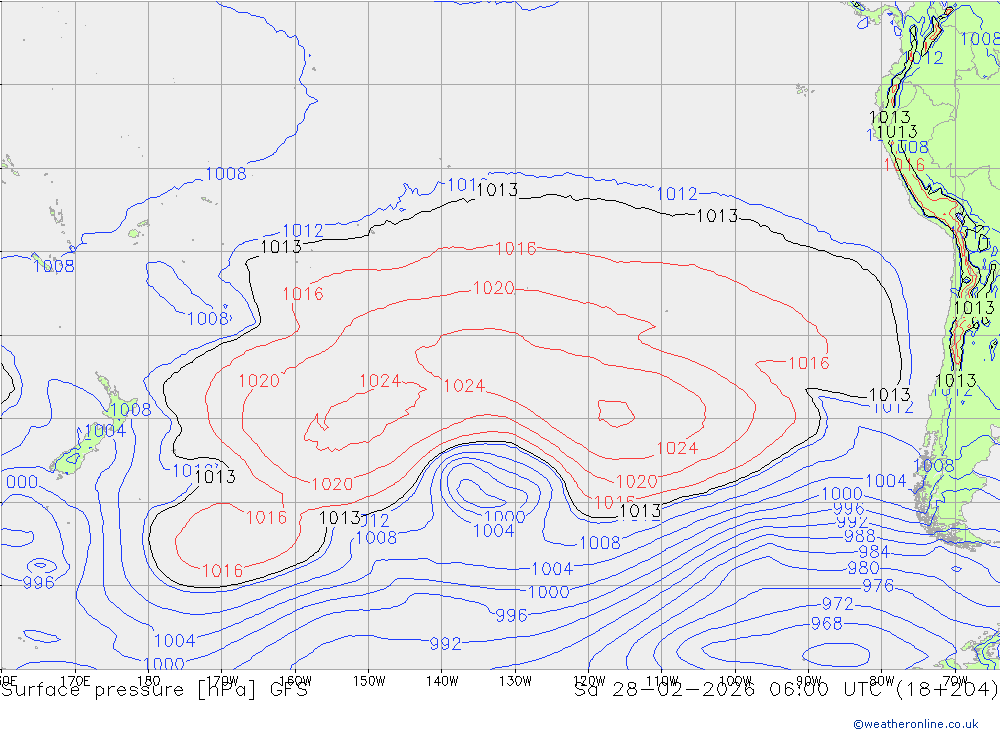
Task: Click the 1008 label over New Zealand's North Island
Action: click(x=131, y=409)
